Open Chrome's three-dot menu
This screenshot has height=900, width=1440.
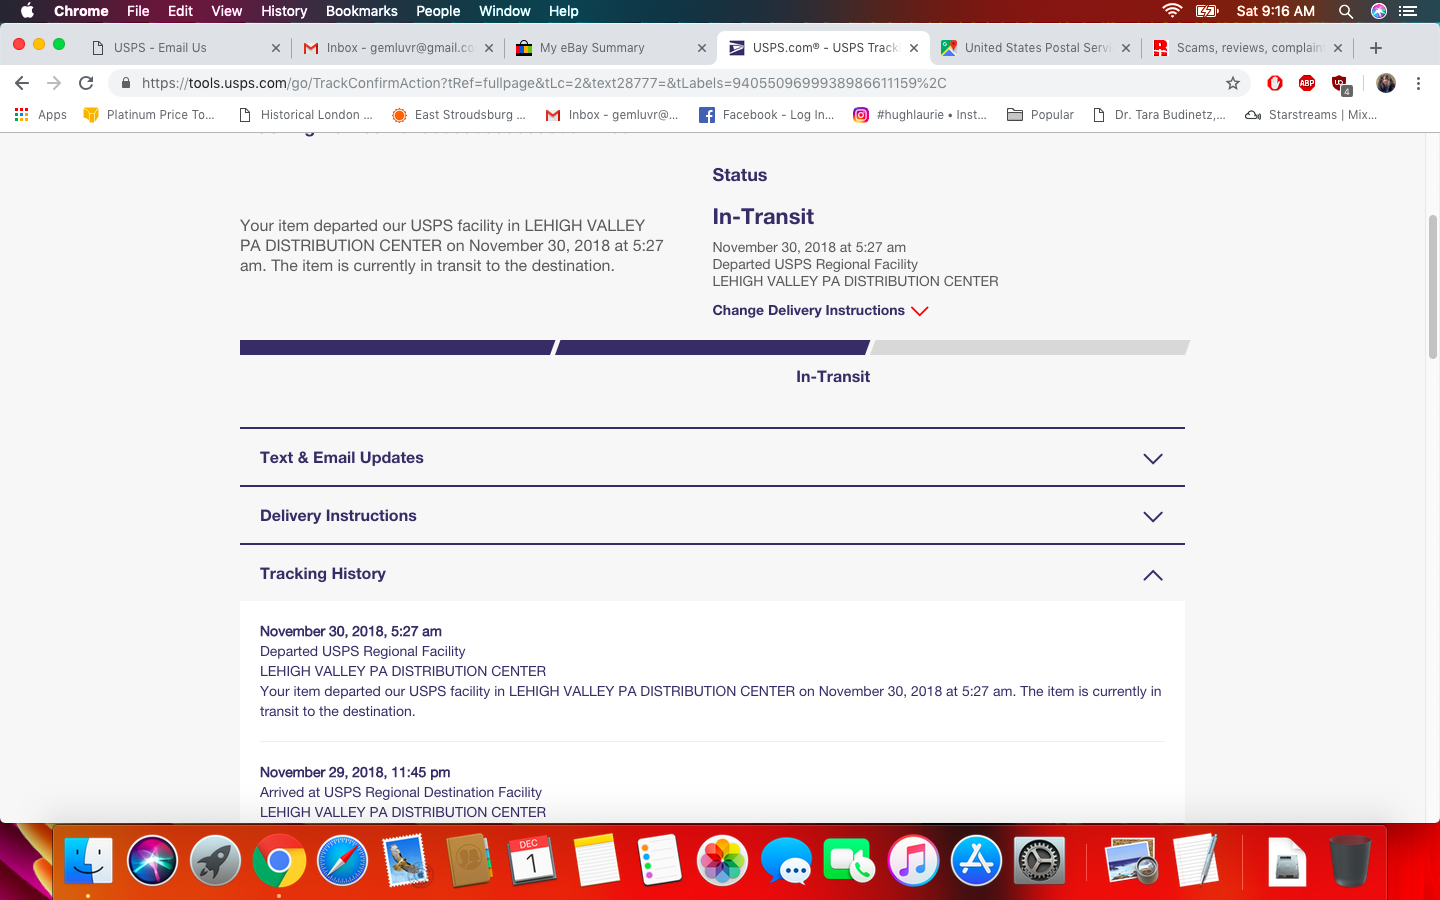(x=1418, y=83)
